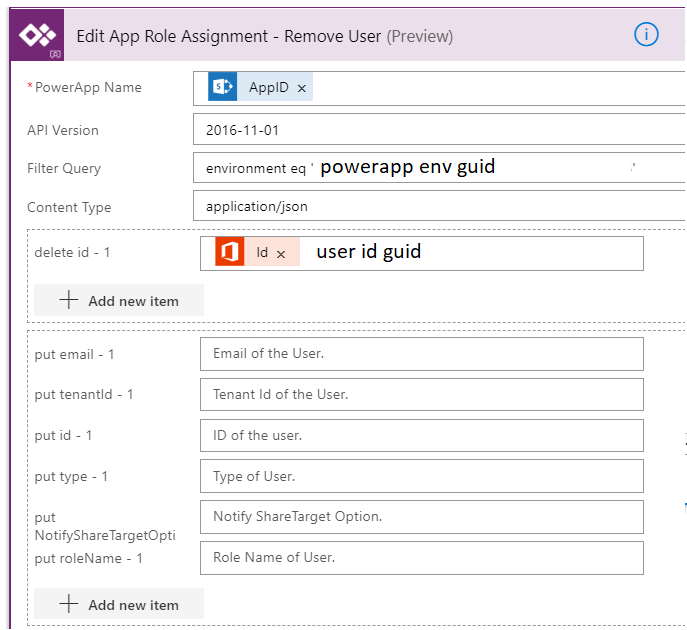Click the delete id field beside the Id token
This screenshot has height=630, width=687.
point(530,253)
